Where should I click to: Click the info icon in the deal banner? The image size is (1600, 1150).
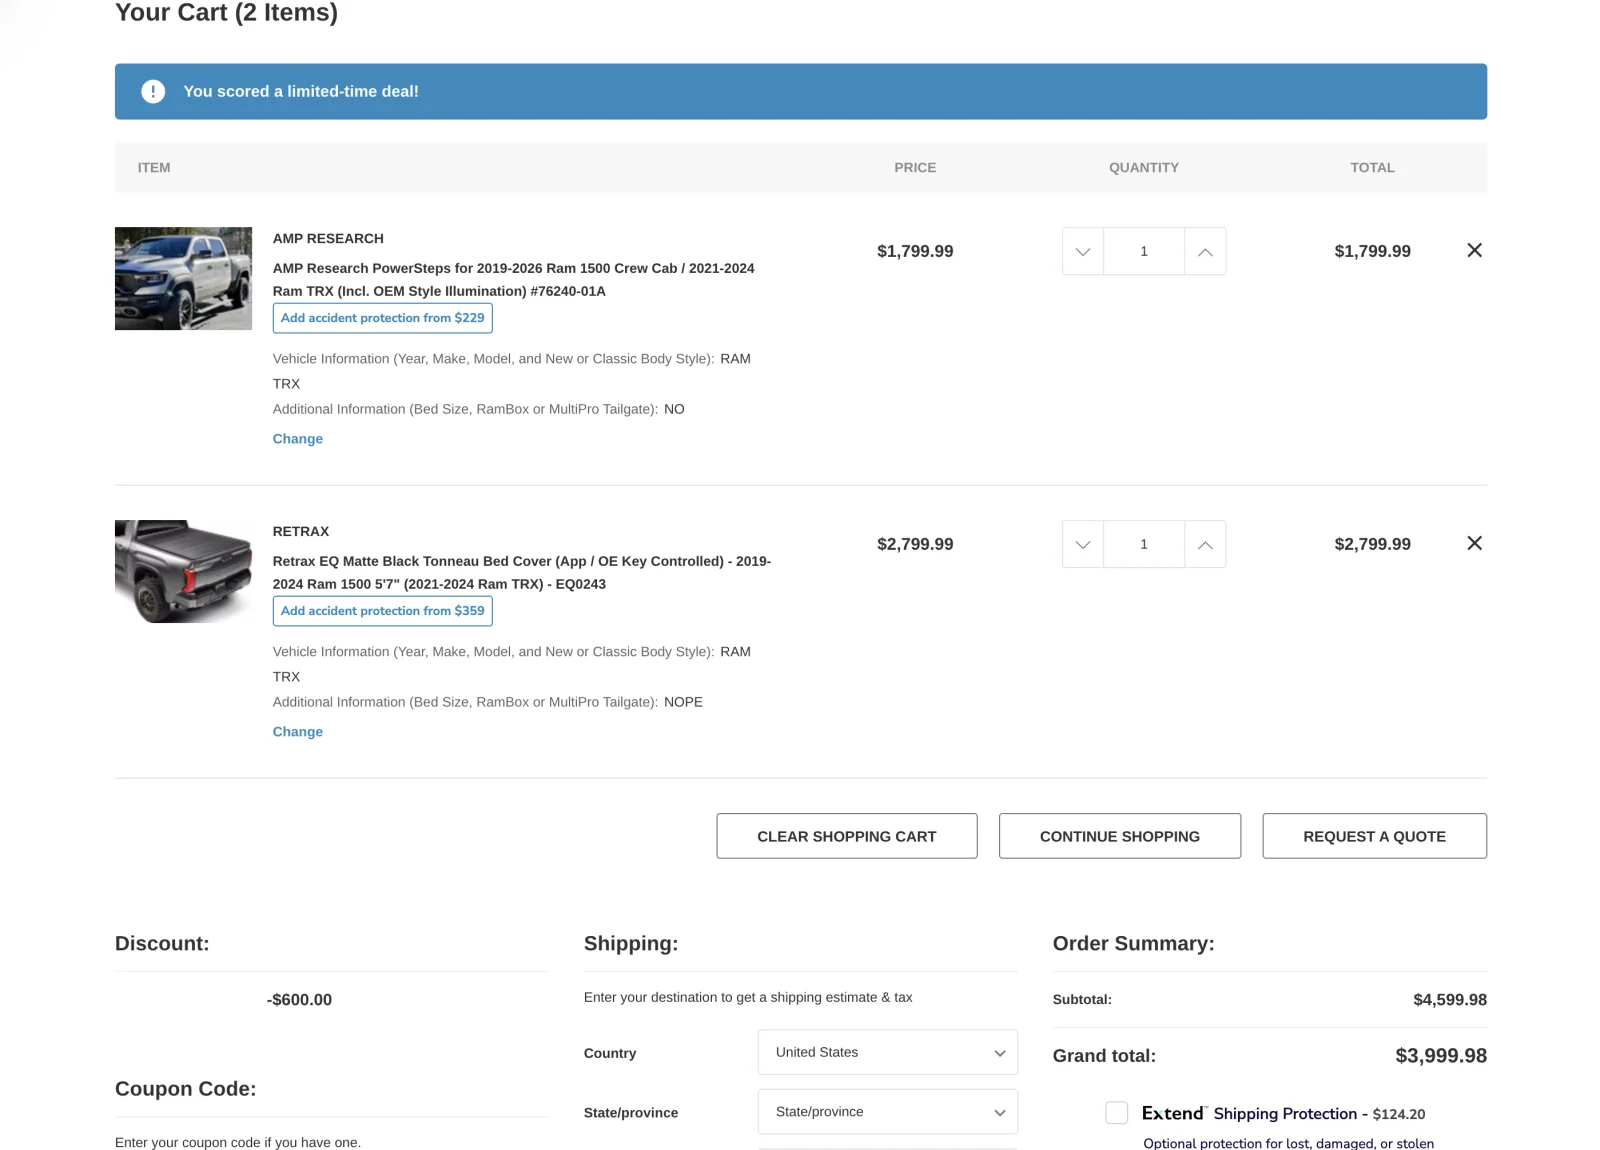coord(153,91)
